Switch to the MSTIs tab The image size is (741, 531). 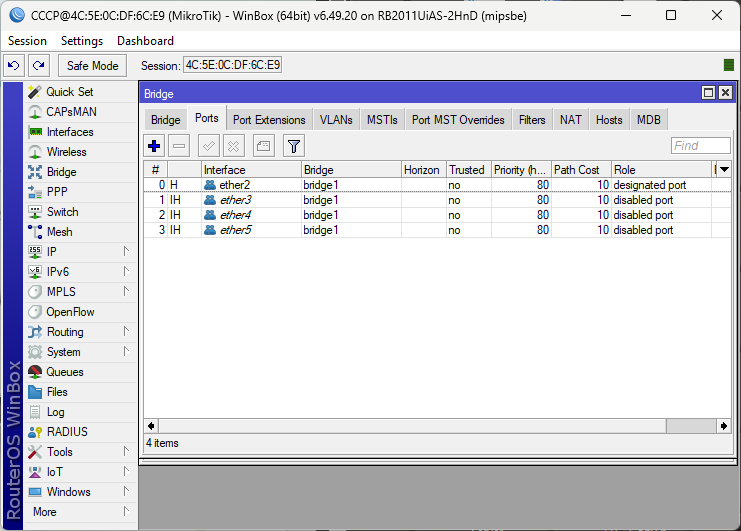[x=382, y=120]
